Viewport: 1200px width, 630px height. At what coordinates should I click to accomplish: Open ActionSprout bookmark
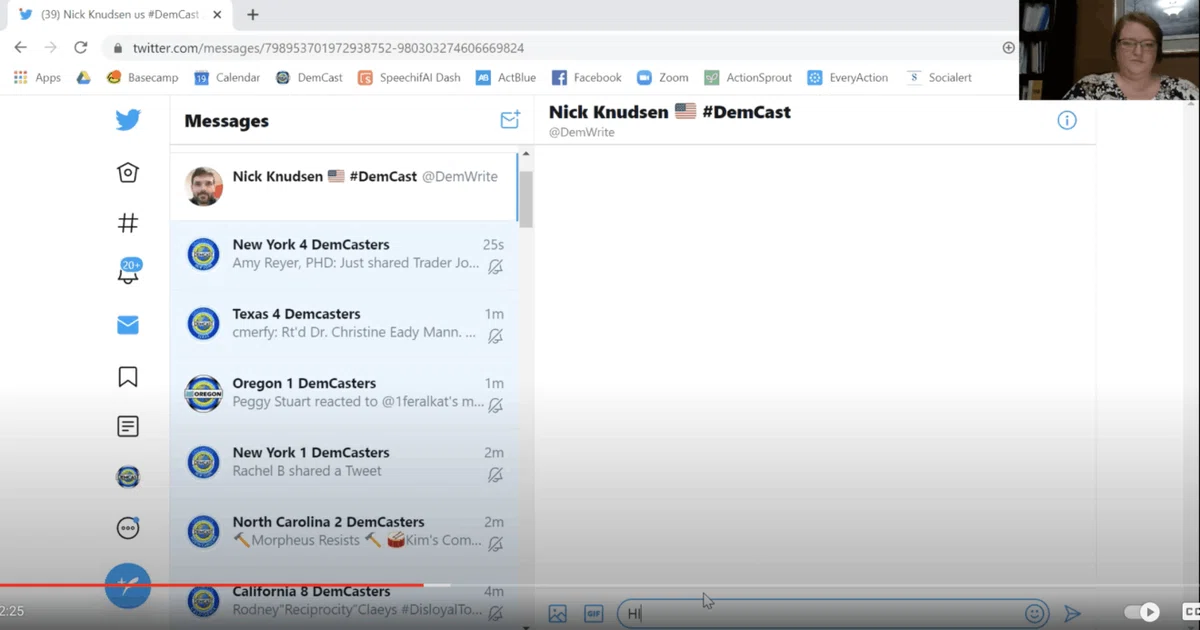pyautogui.click(x=748, y=77)
